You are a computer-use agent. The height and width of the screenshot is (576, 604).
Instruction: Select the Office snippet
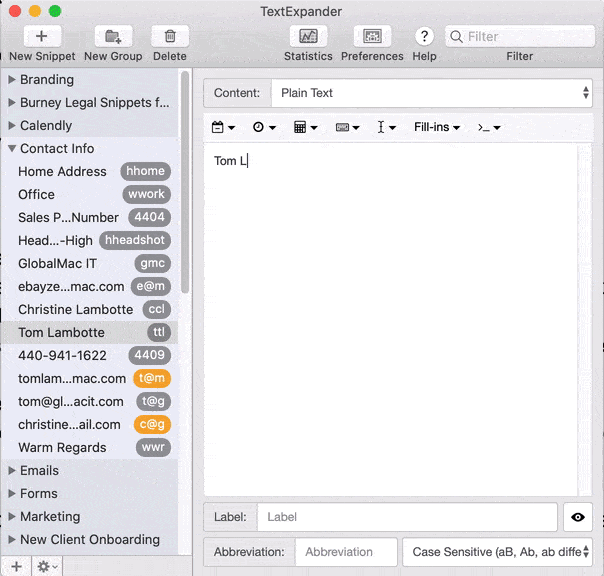tap(89, 195)
